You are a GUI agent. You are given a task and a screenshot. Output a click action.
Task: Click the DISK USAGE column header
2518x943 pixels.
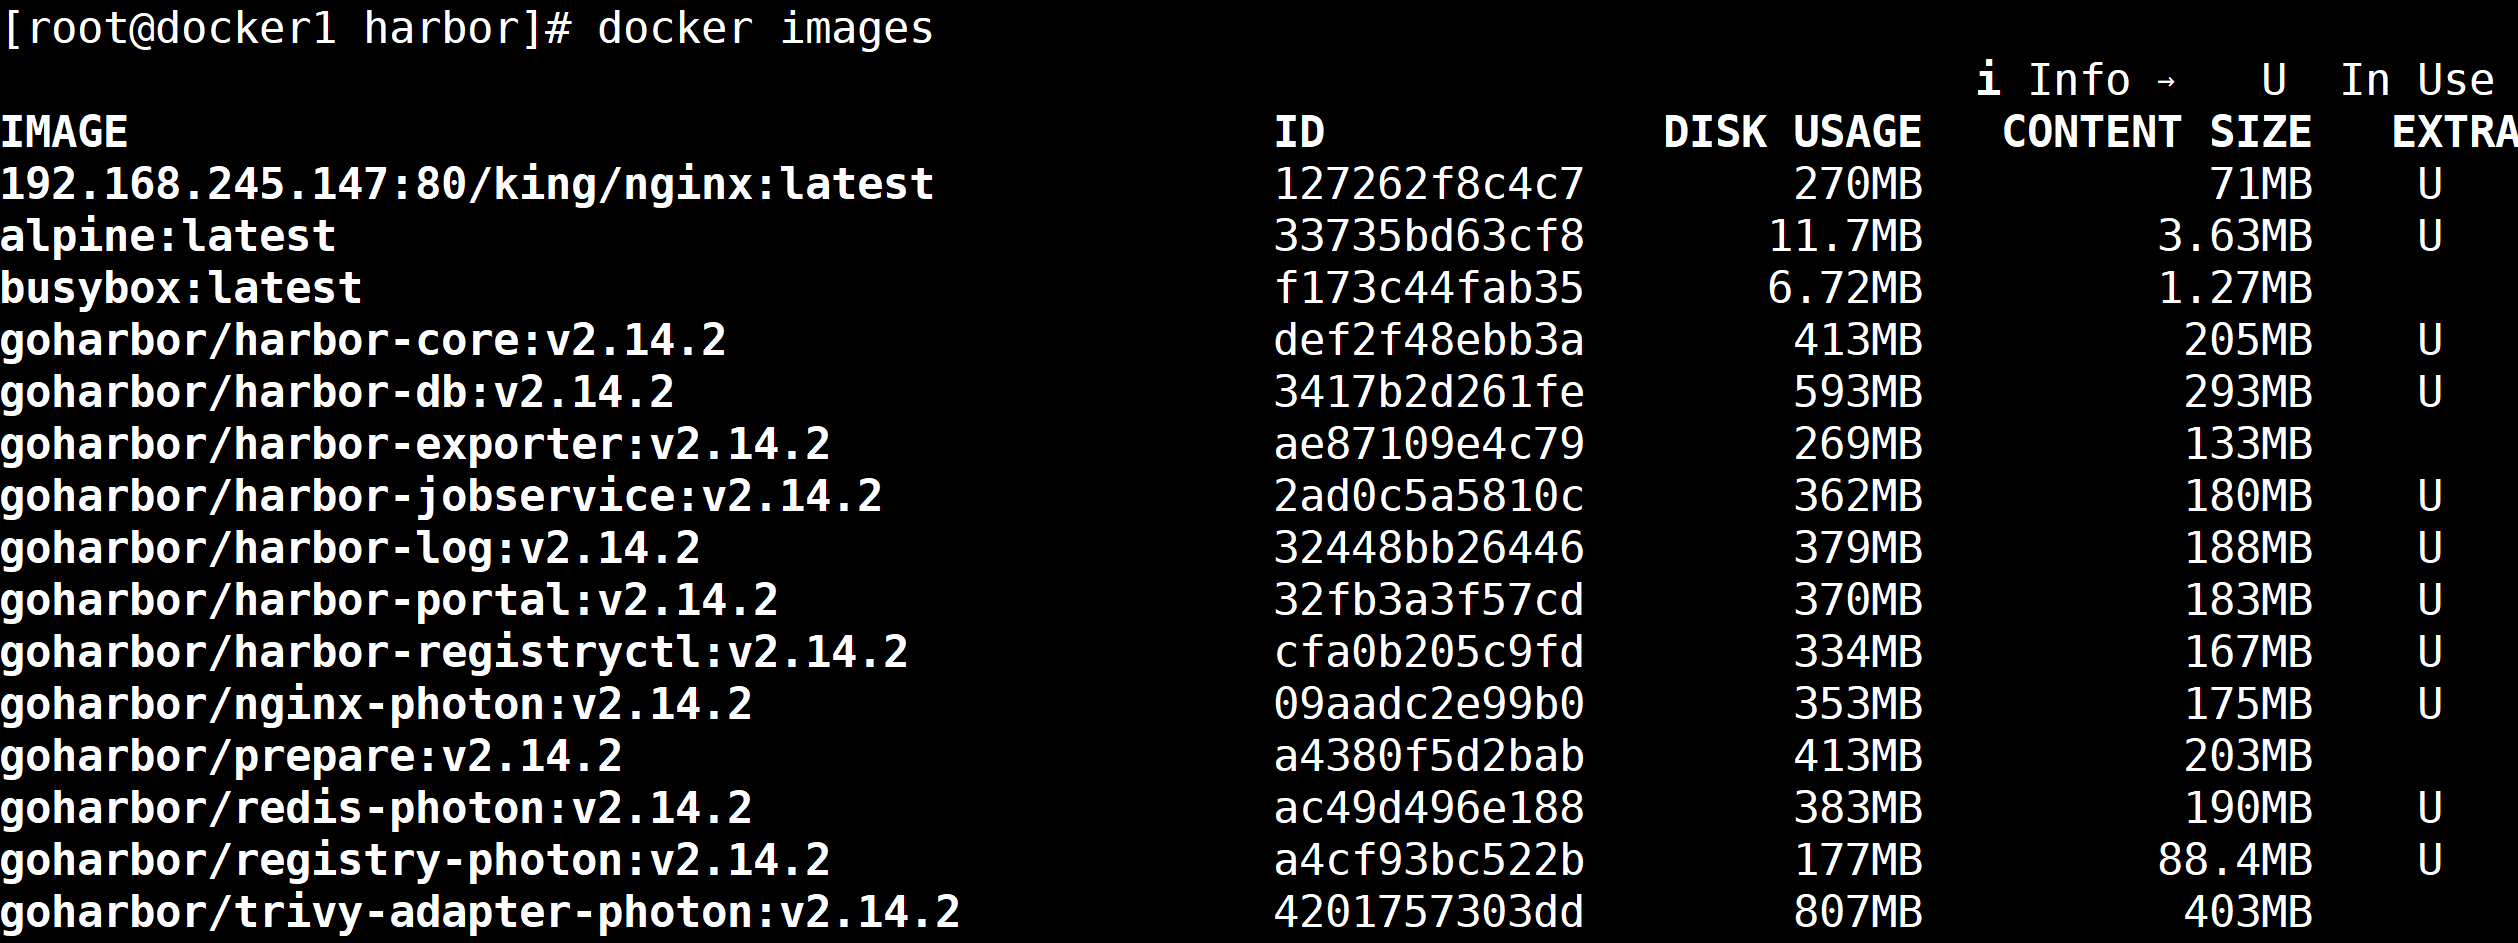pyautogui.click(x=1793, y=132)
